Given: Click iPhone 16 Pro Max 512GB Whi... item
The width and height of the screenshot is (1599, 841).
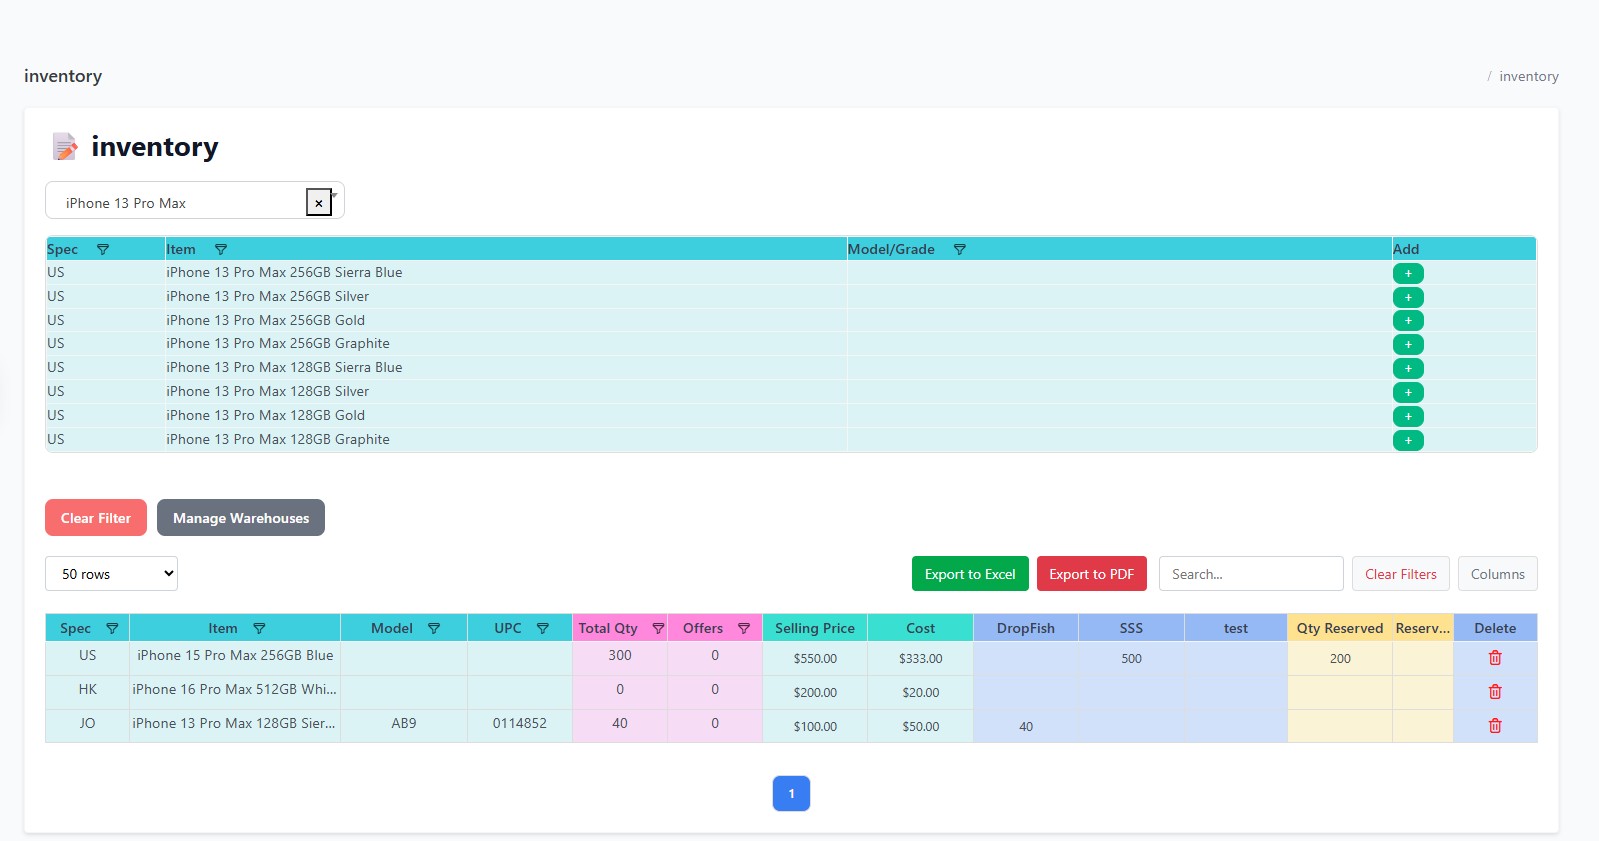Looking at the screenshot, I should (x=234, y=689).
